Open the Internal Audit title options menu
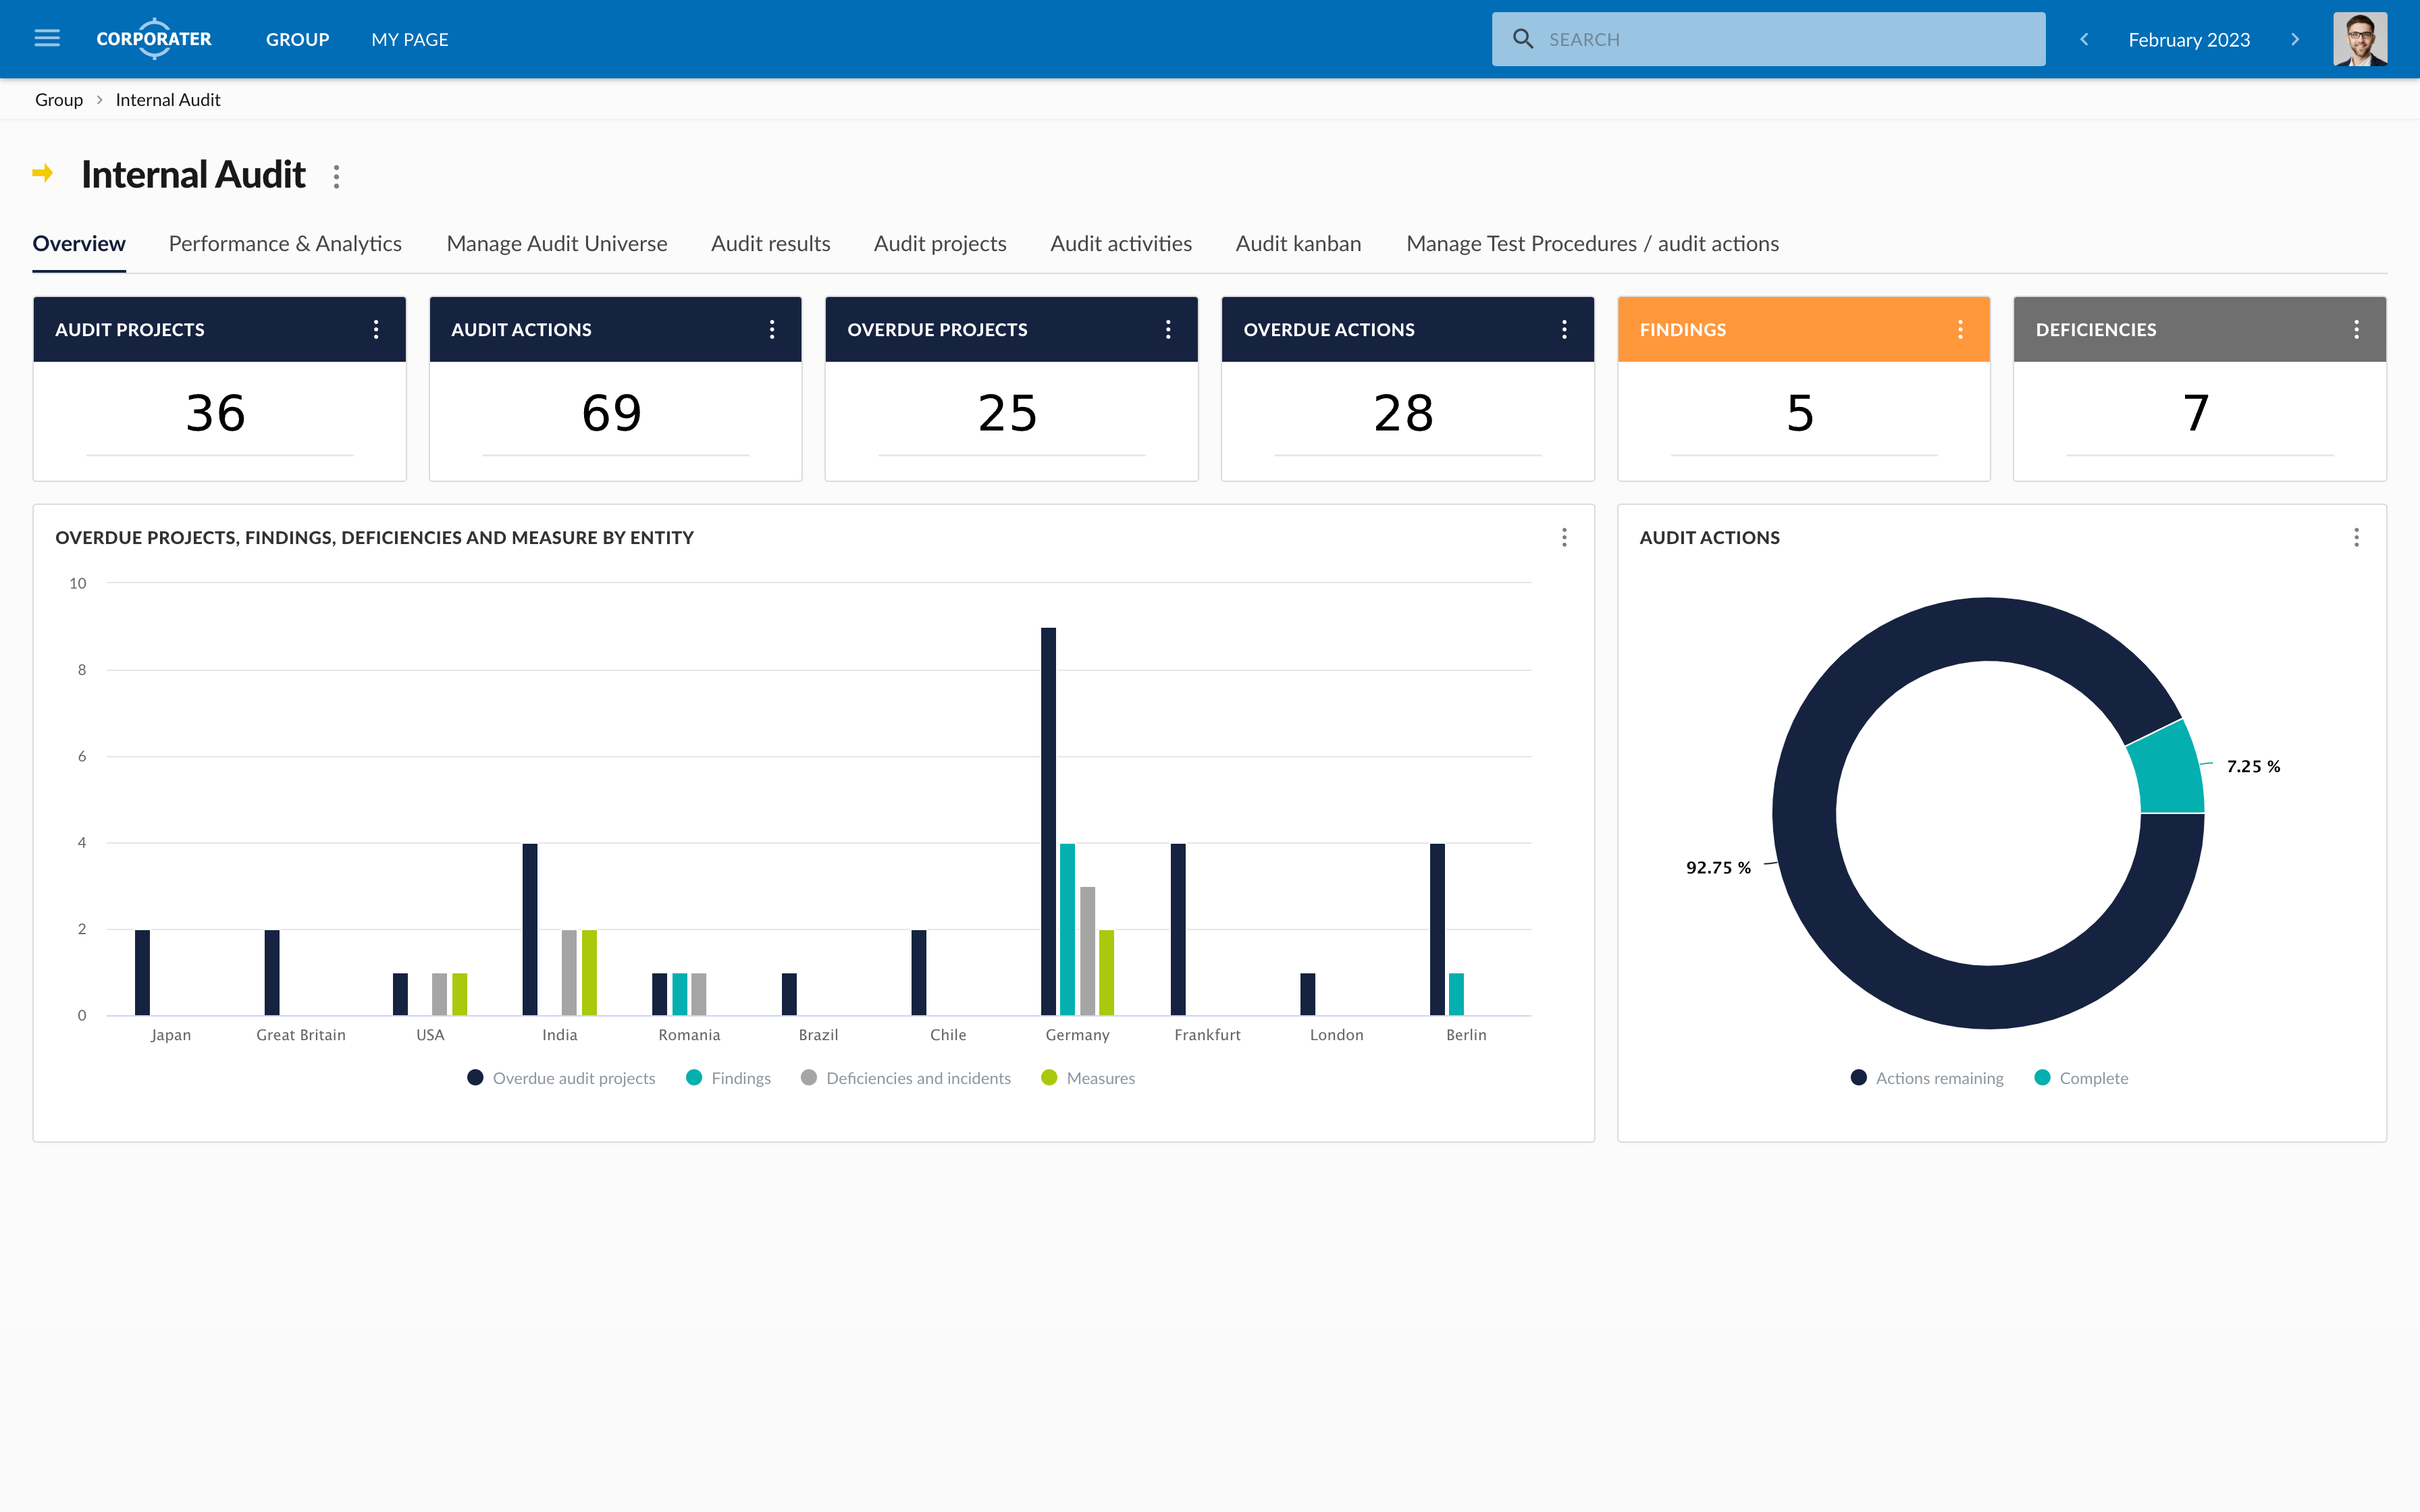The width and height of the screenshot is (2420, 1512). [x=337, y=176]
